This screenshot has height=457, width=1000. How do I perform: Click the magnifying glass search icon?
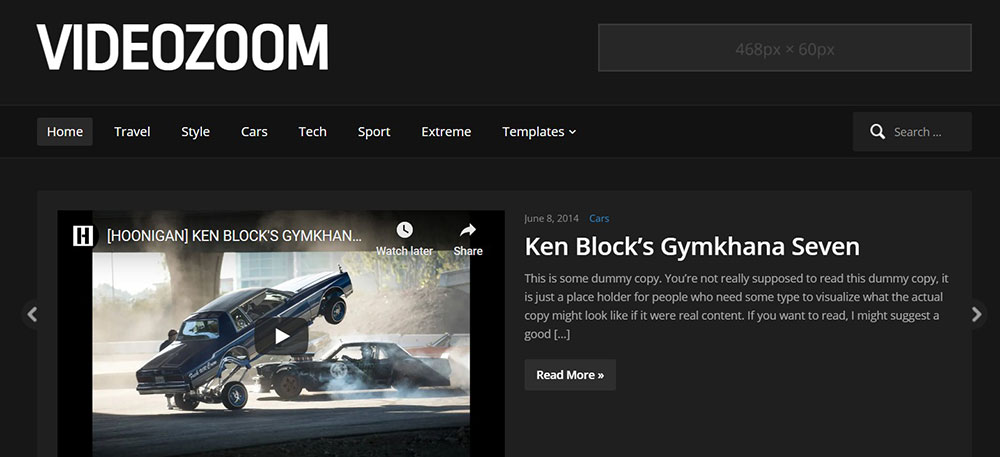tap(878, 132)
